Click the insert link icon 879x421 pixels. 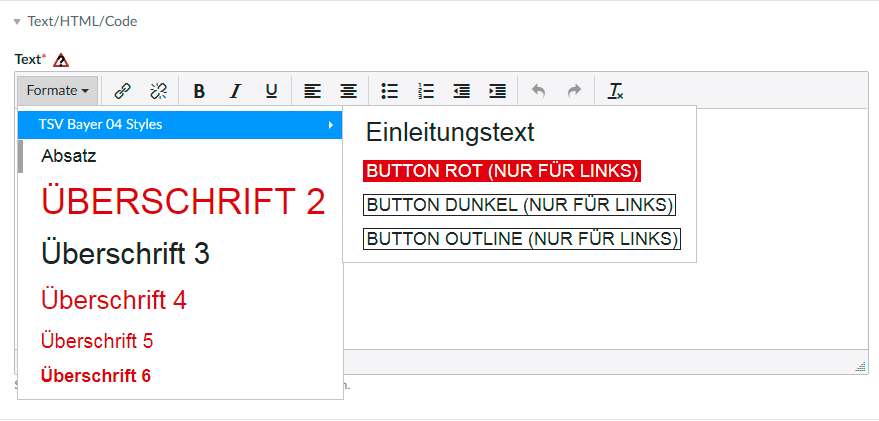pyautogui.click(x=123, y=91)
